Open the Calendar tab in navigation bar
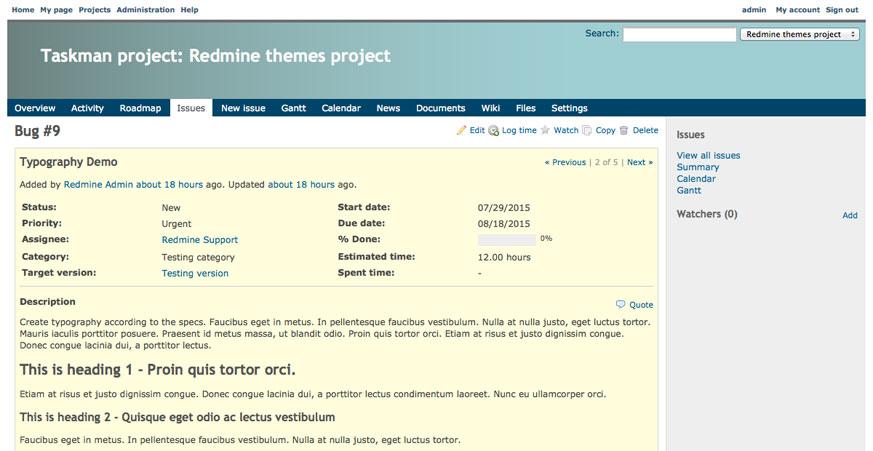 341,108
